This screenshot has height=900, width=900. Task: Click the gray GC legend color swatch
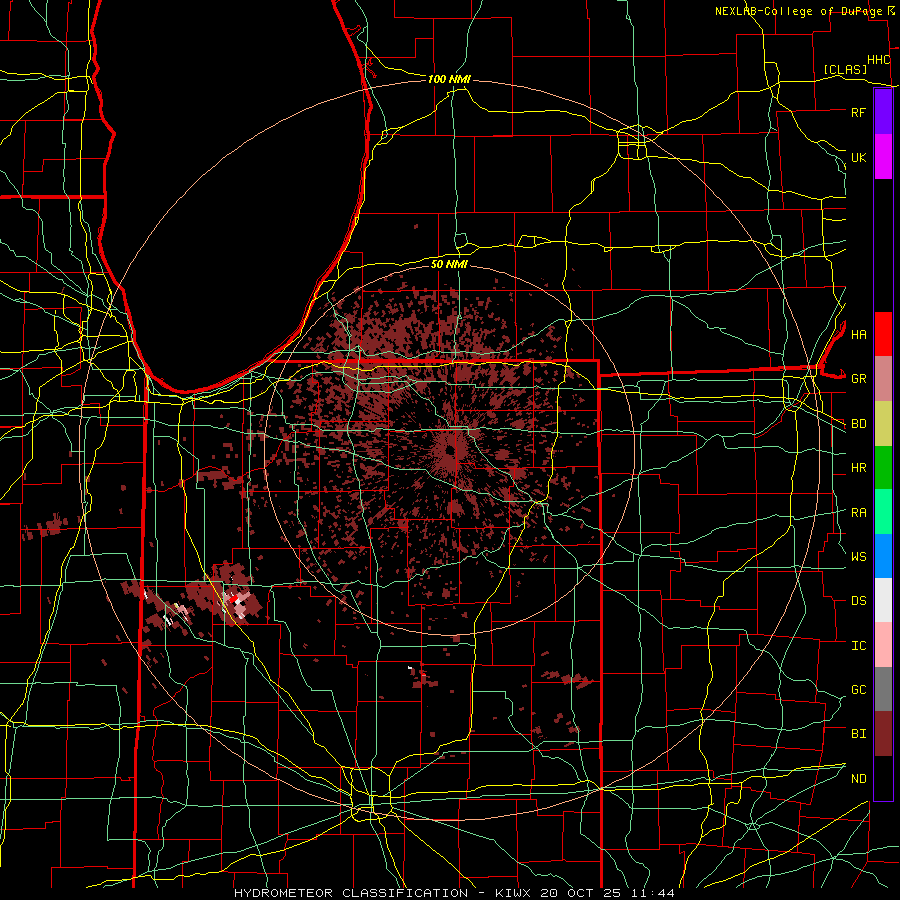[x=883, y=689]
